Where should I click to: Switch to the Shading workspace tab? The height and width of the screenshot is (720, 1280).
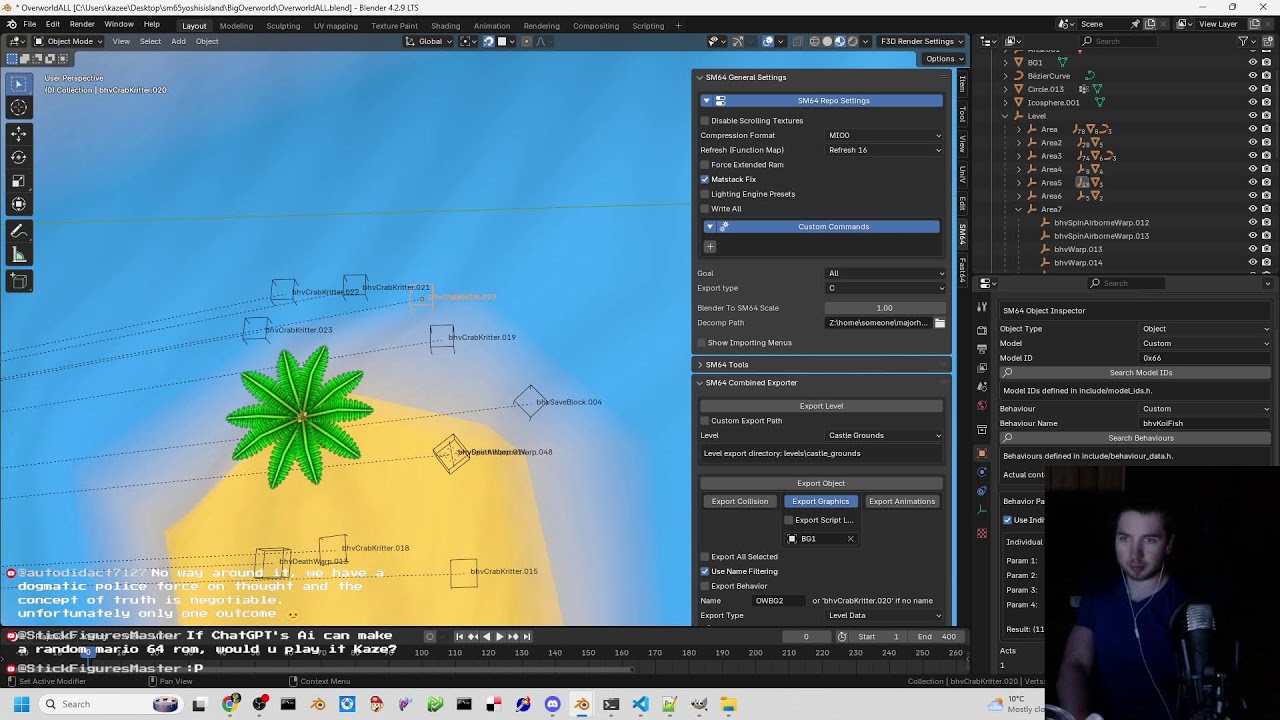[x=445, y=25]
